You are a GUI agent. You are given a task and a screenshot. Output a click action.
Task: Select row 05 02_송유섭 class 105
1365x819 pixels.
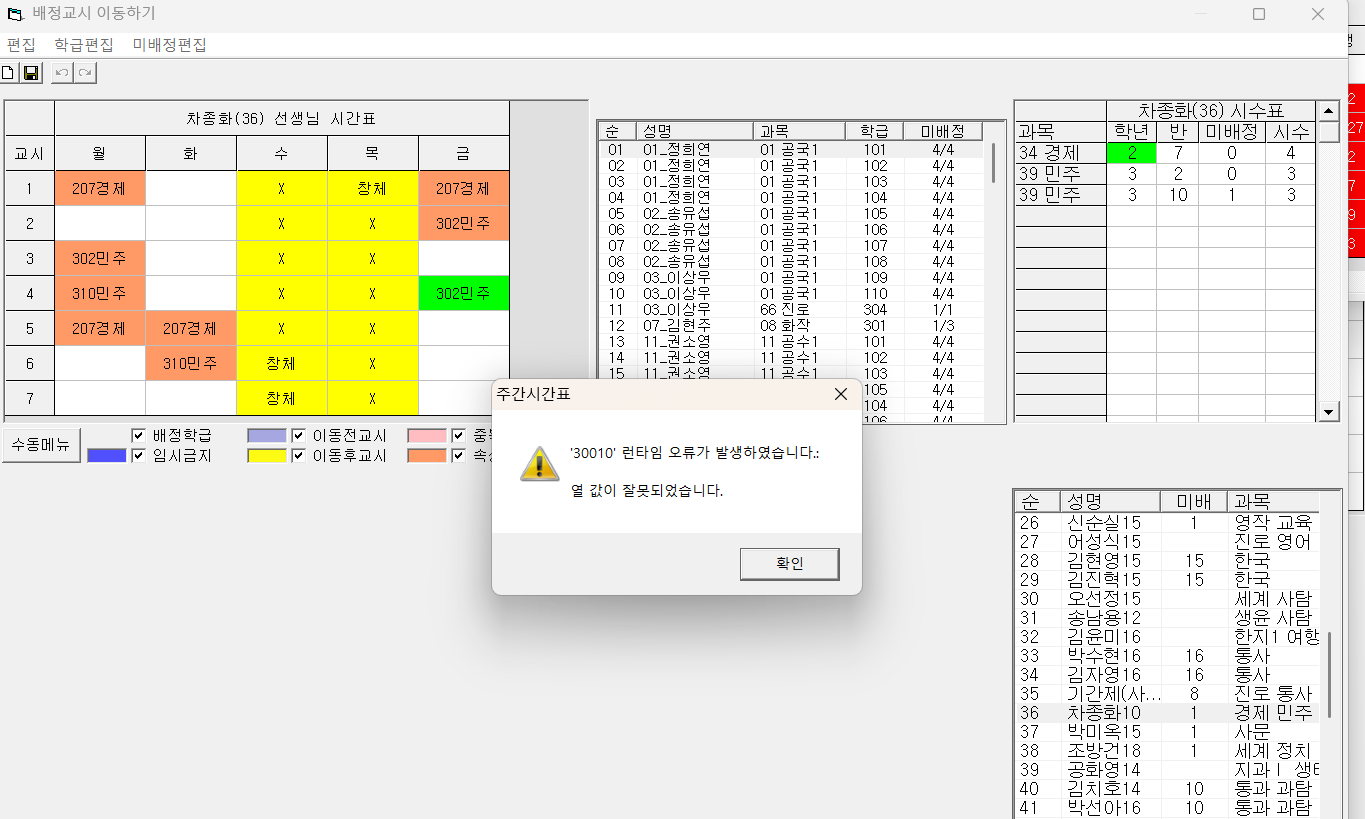click(x=790, y=213)
